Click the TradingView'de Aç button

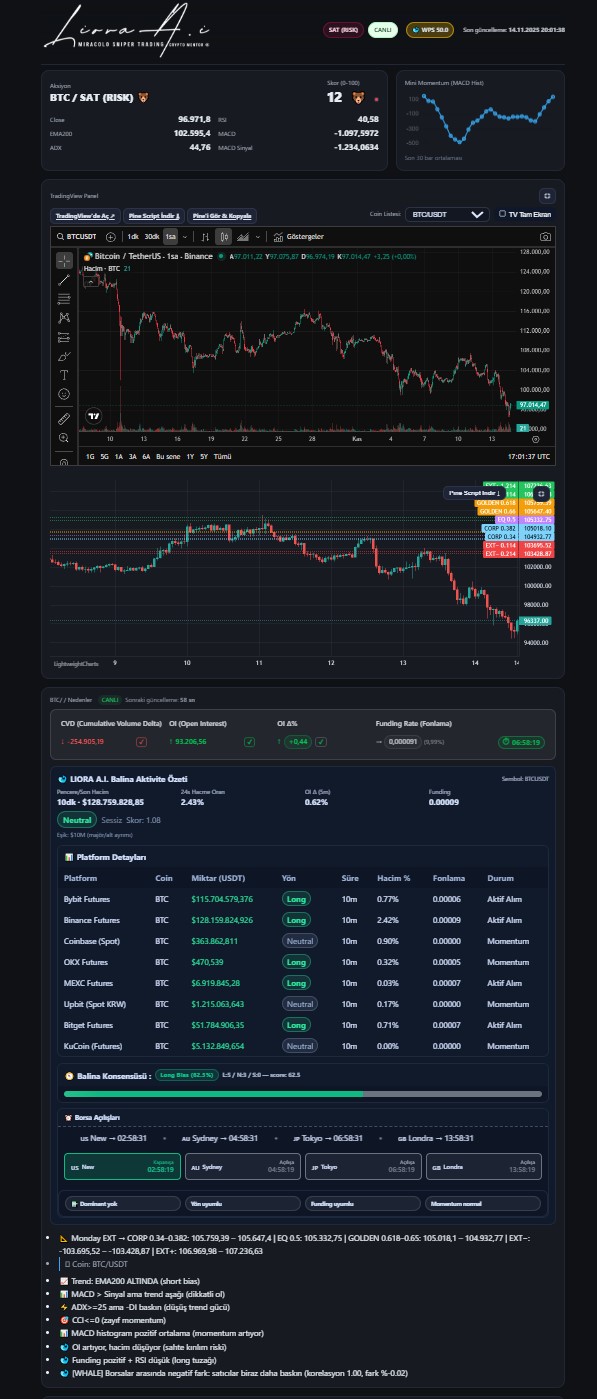[x=86, y=215]
